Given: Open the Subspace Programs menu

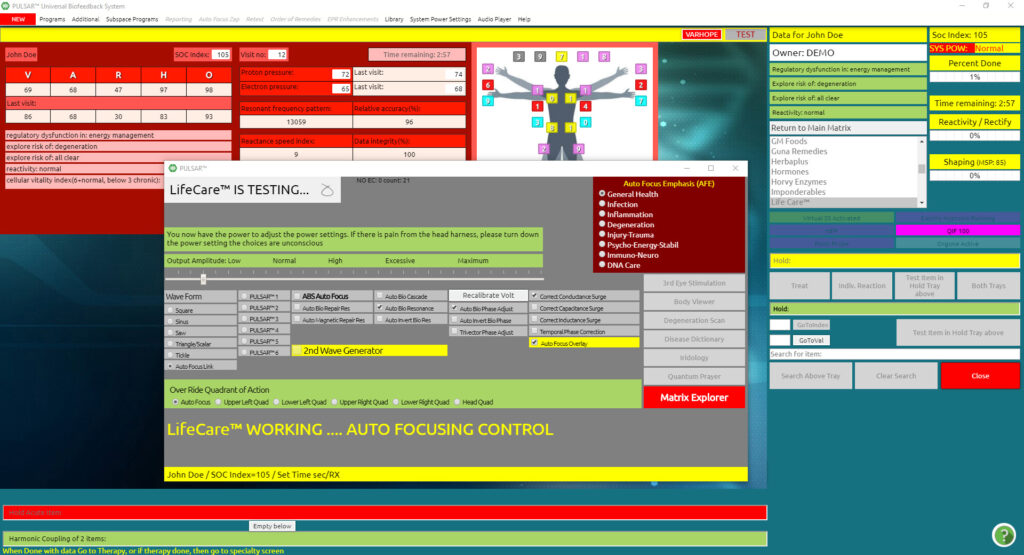Looking at the screenshot, I should pyautogui.click(x=131, y=19).
